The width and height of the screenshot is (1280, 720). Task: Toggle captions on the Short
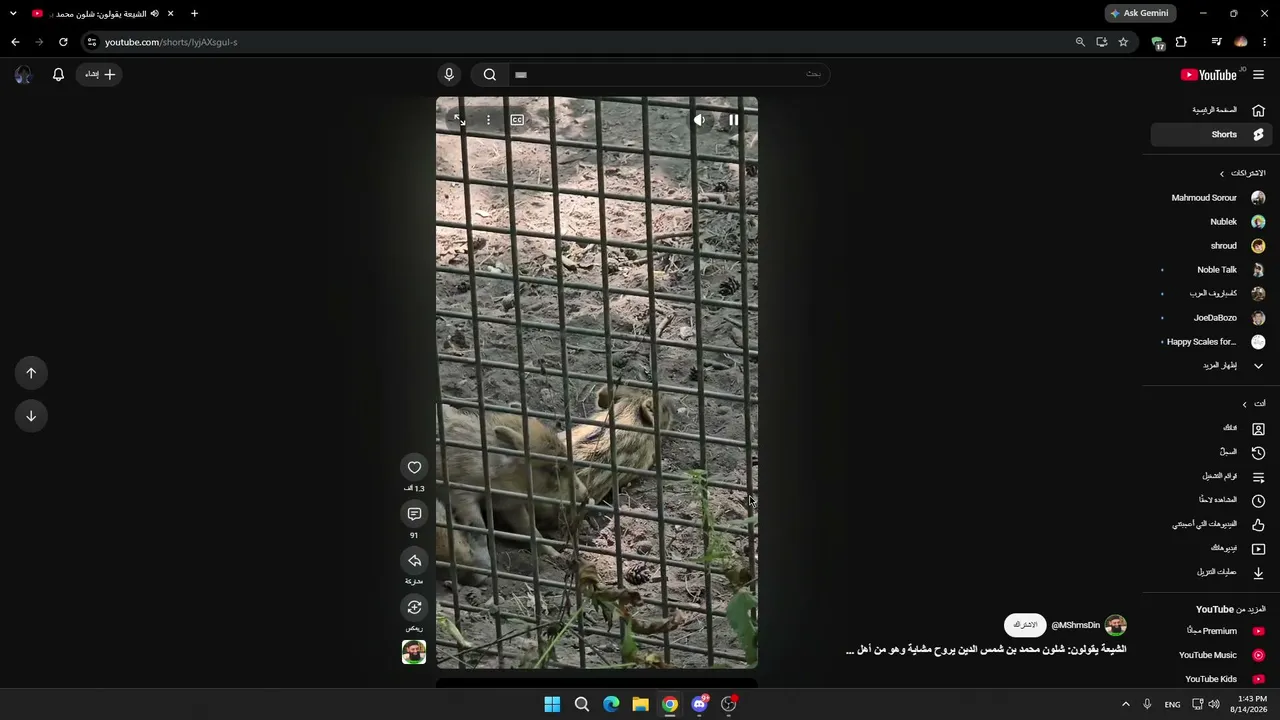click(517, 120)
